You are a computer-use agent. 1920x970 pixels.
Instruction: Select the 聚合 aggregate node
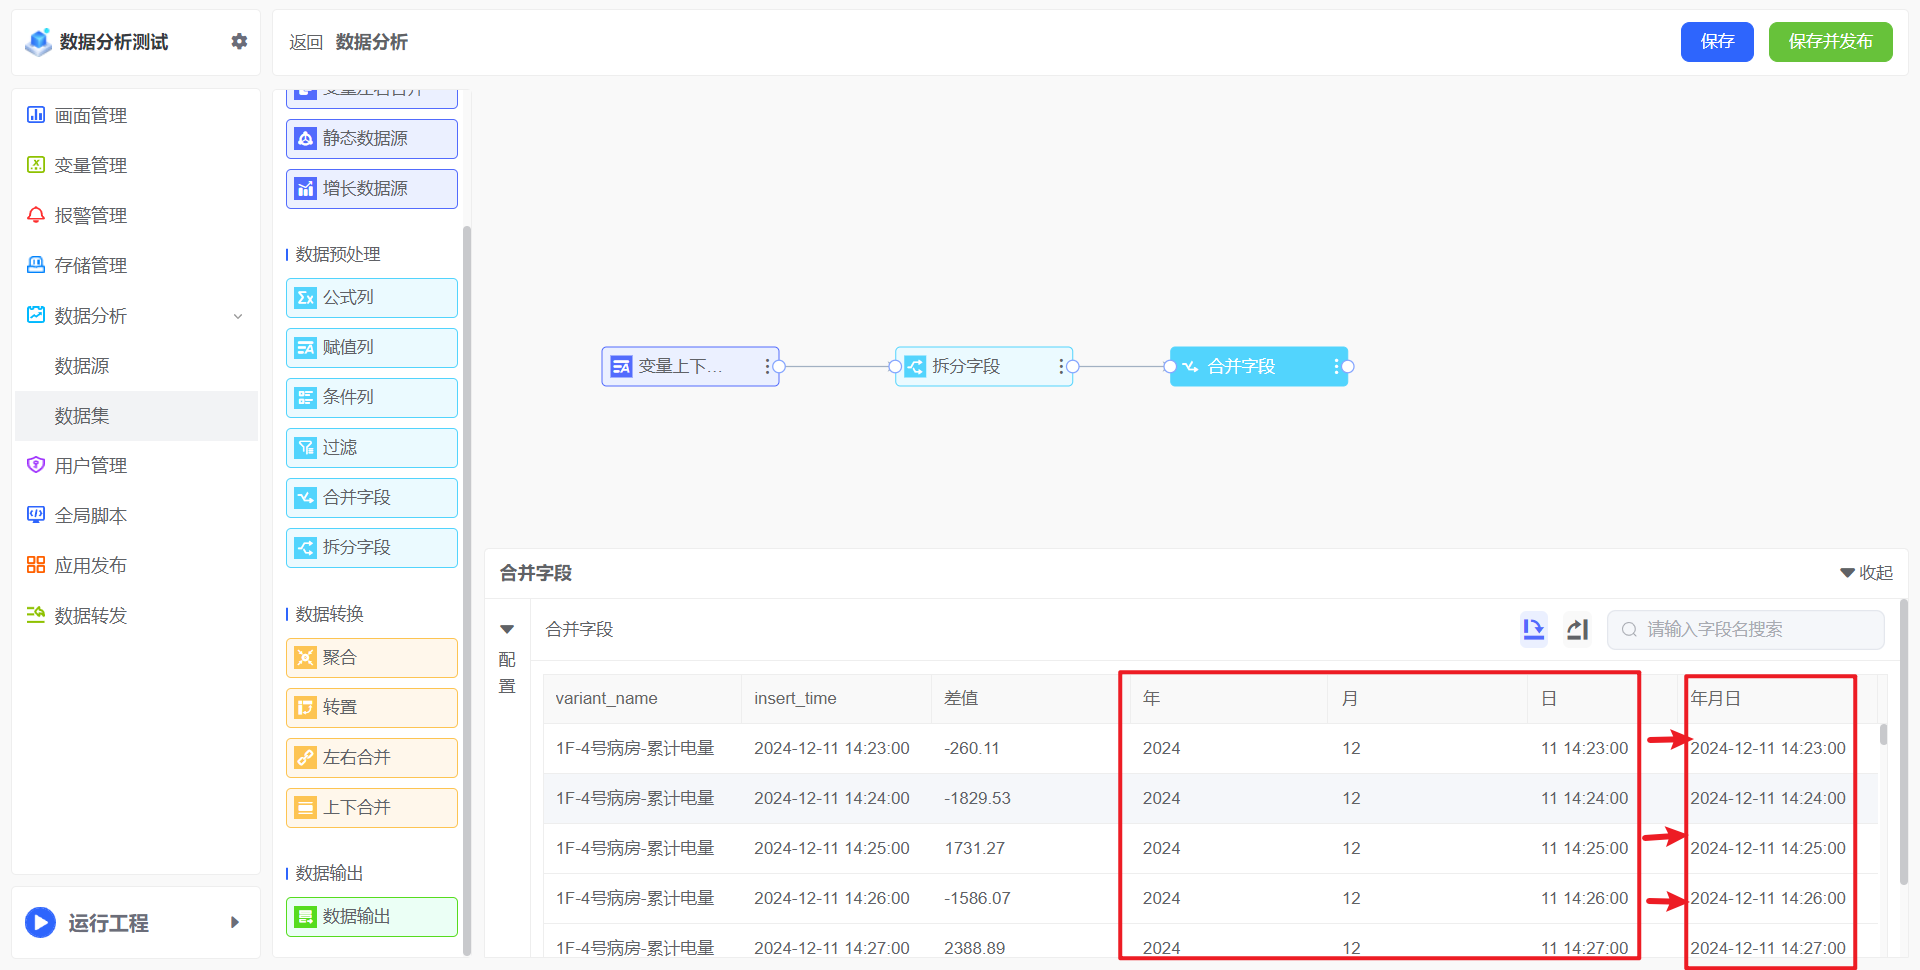371,658
